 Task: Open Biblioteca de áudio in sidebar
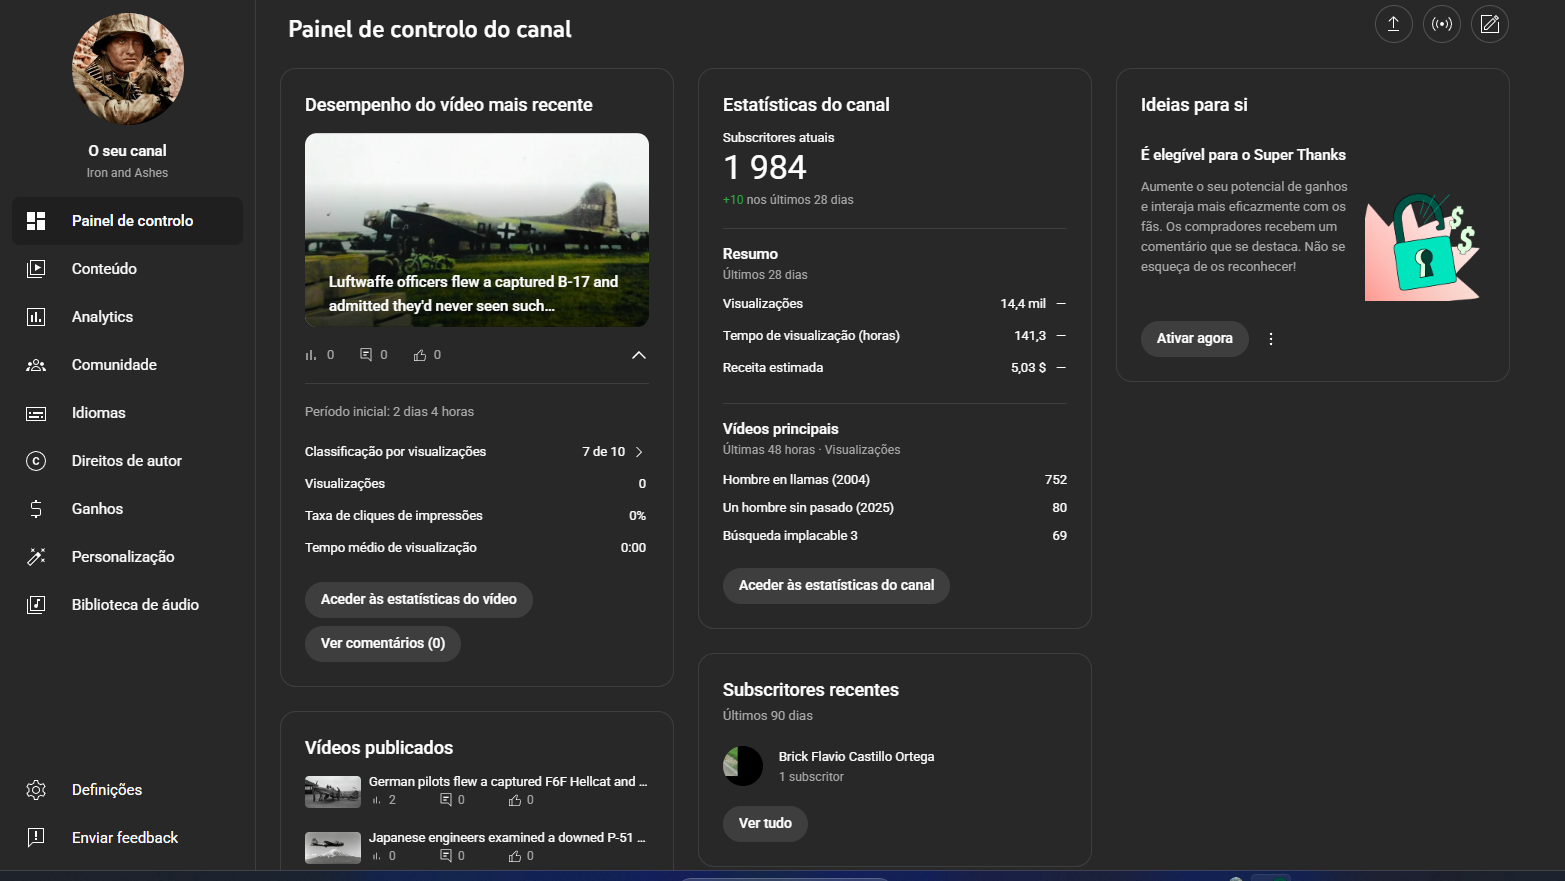pos(134,605)
